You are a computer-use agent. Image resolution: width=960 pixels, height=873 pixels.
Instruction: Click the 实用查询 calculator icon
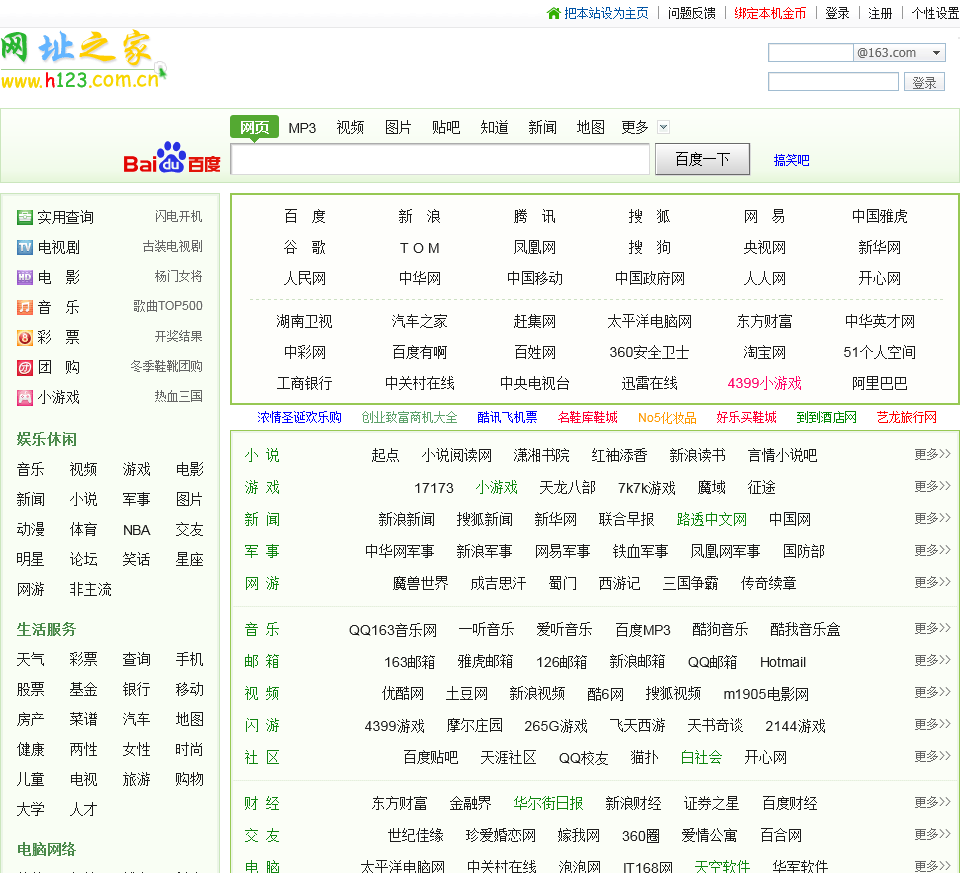click(x=25, y=217)
